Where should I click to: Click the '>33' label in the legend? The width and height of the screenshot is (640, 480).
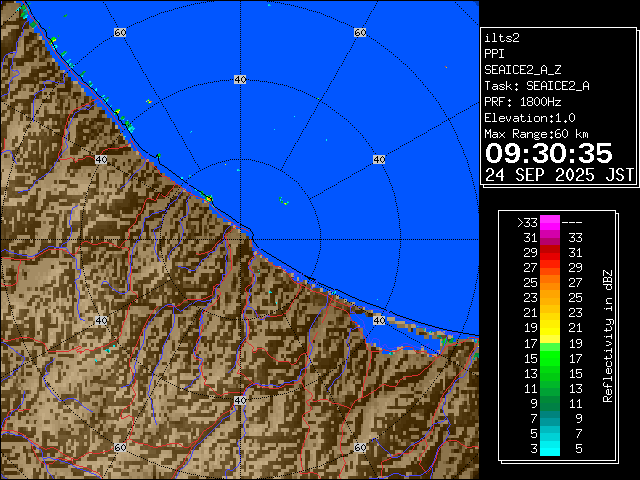(x=526, y=223)
